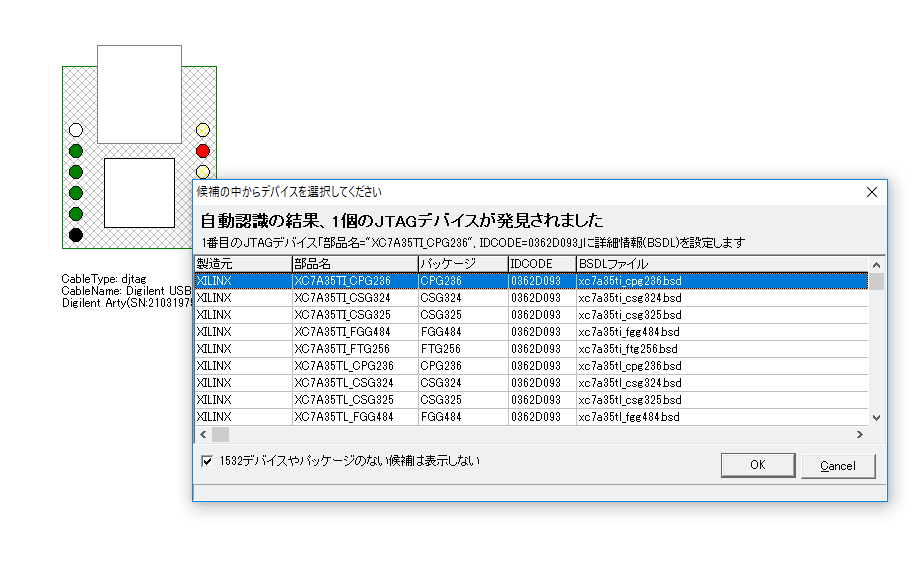921x562 pixels.
Task: Click the black circle at the board's bottom left
Action: click(76, 235)
